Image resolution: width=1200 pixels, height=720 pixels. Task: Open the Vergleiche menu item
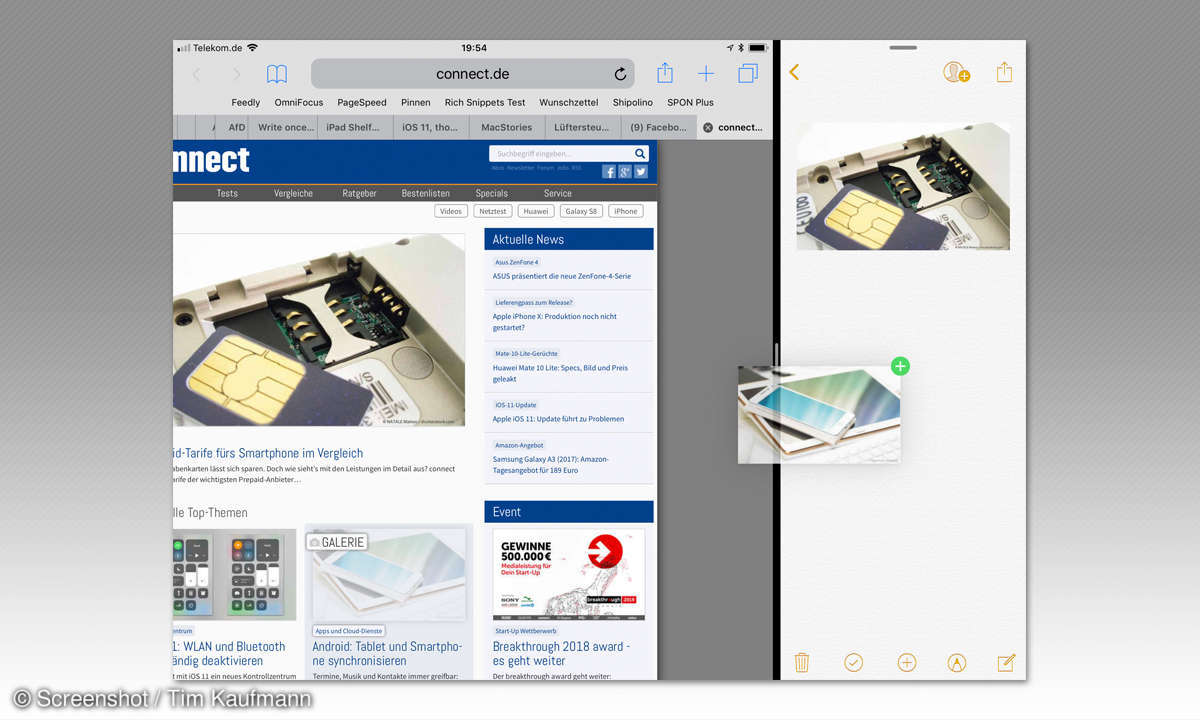[x=293, y=193]
